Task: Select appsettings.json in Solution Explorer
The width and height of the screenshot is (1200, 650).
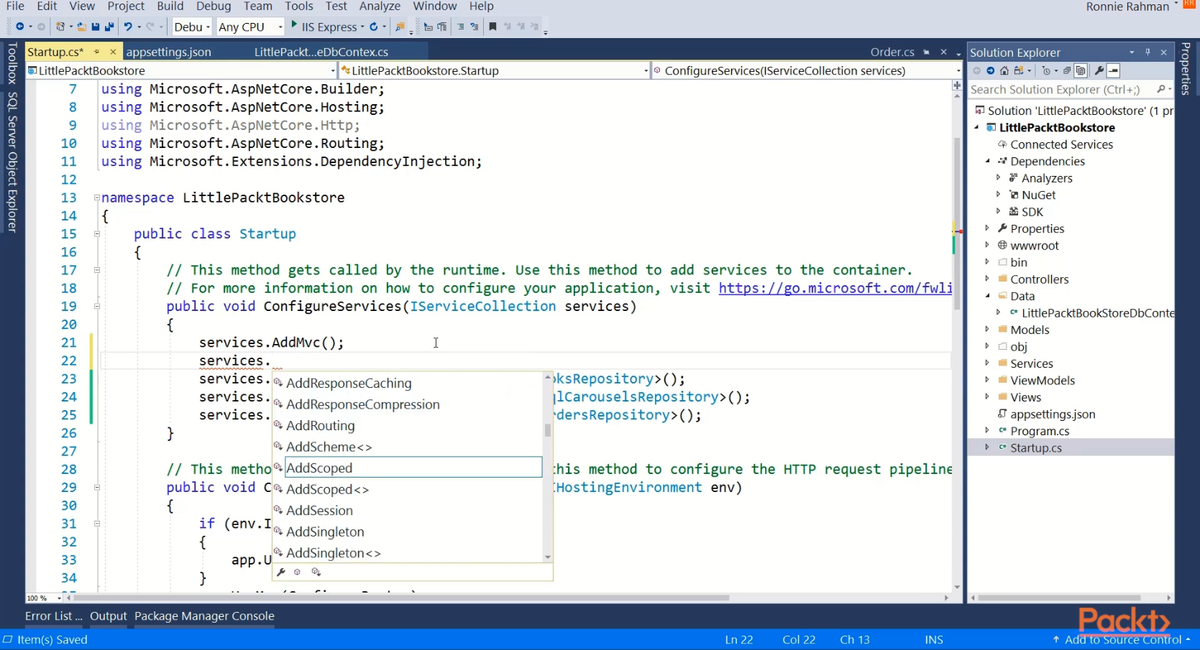Action: click(x=1053, y=414)
